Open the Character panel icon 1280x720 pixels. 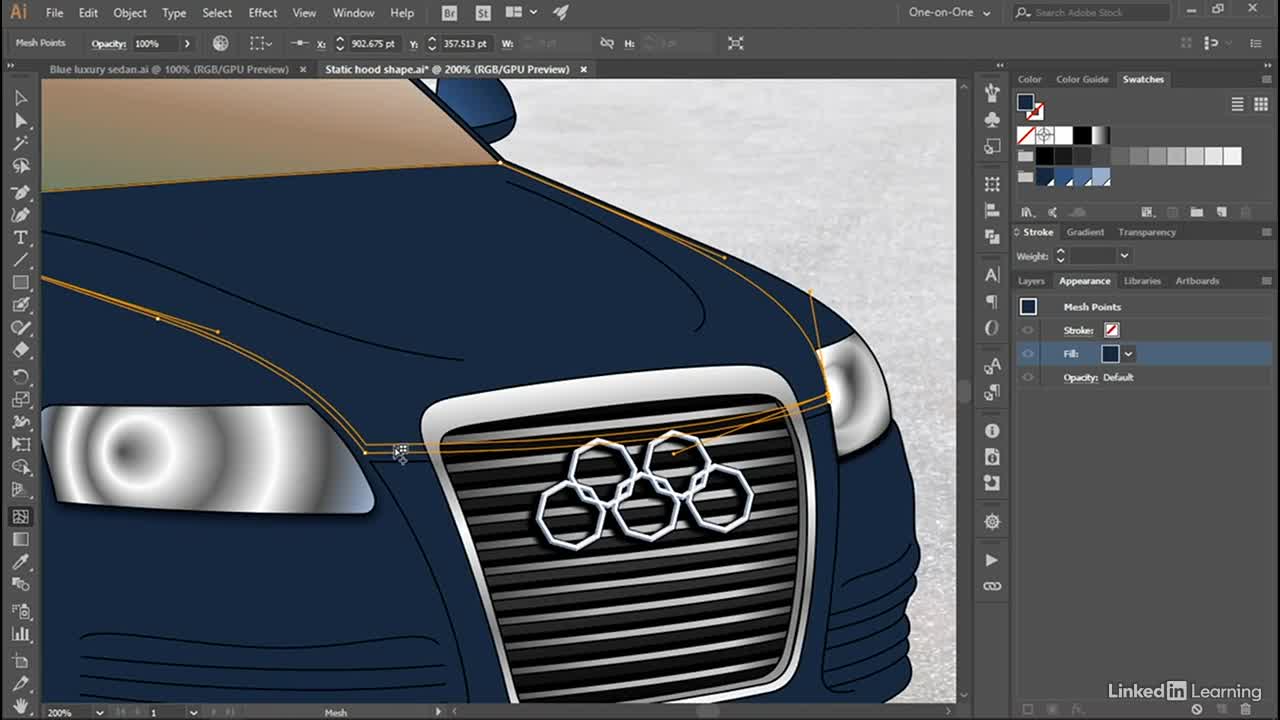(x=992, y=275)
